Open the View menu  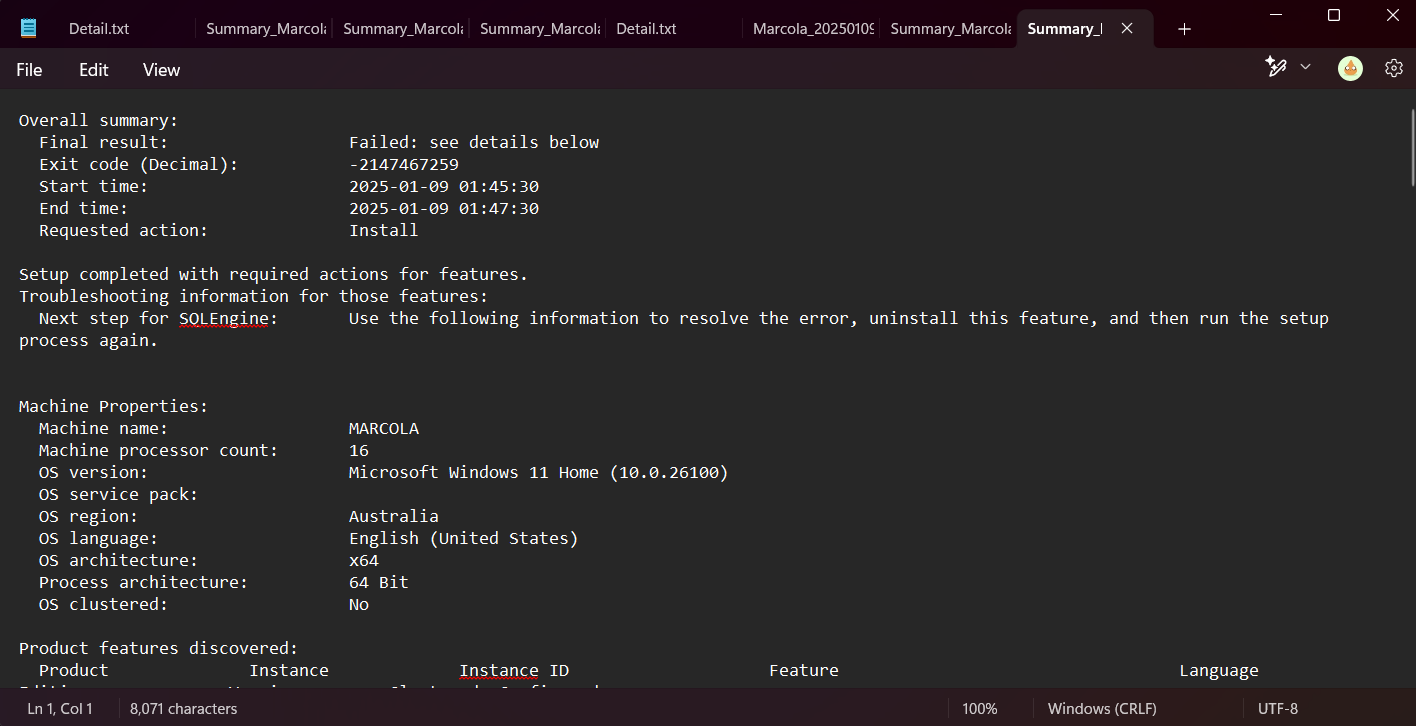(161, 69)
